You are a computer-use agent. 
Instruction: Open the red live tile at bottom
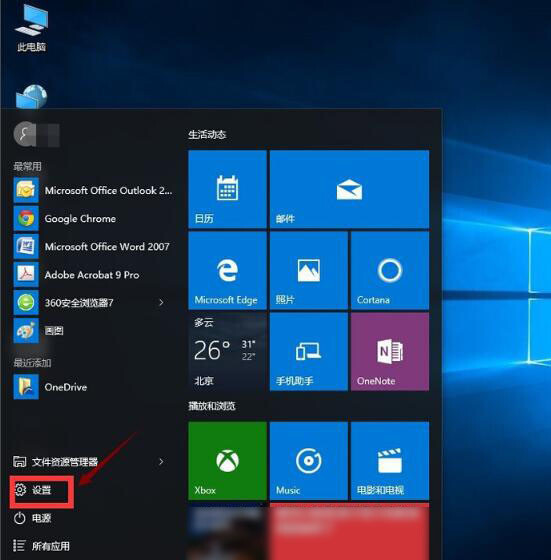point(349,531)
